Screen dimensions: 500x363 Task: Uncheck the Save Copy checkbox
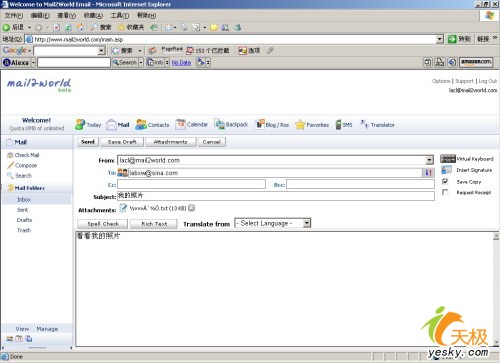pos(445,181)
